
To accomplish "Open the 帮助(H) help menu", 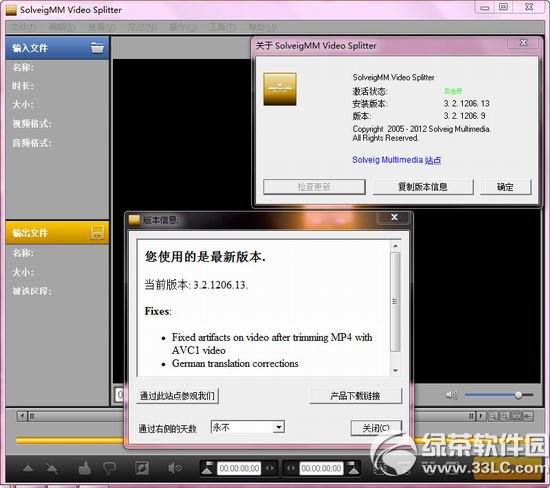I will [262, 27].
